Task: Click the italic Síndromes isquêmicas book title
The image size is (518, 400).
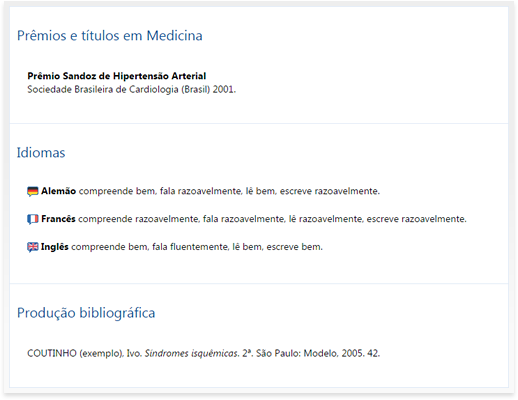Action: 192,353
